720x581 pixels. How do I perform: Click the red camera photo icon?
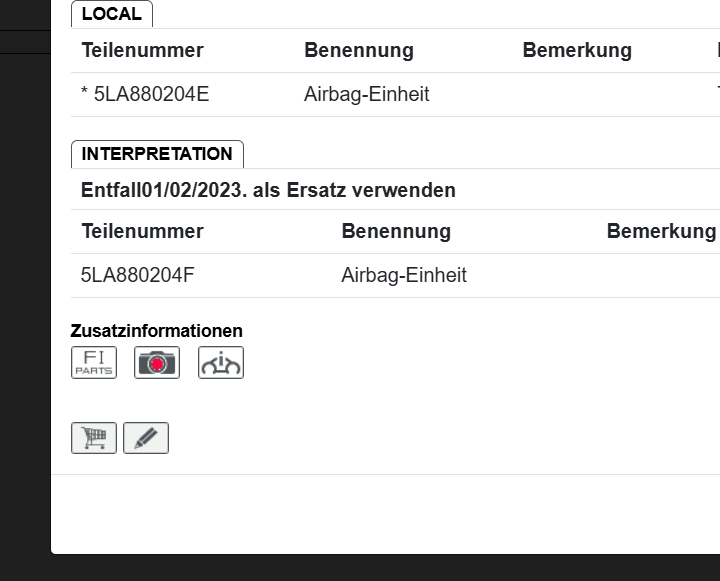coord(157,362)
